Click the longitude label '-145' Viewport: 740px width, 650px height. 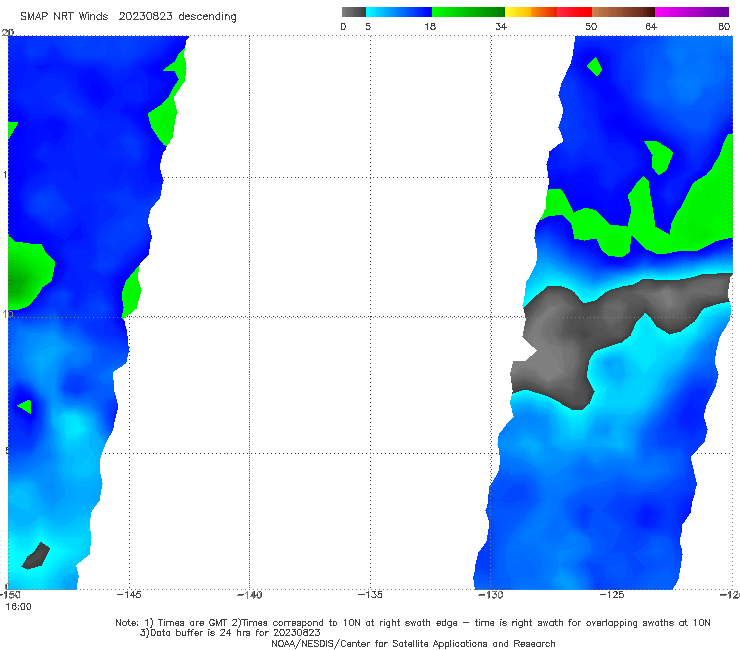129,595
